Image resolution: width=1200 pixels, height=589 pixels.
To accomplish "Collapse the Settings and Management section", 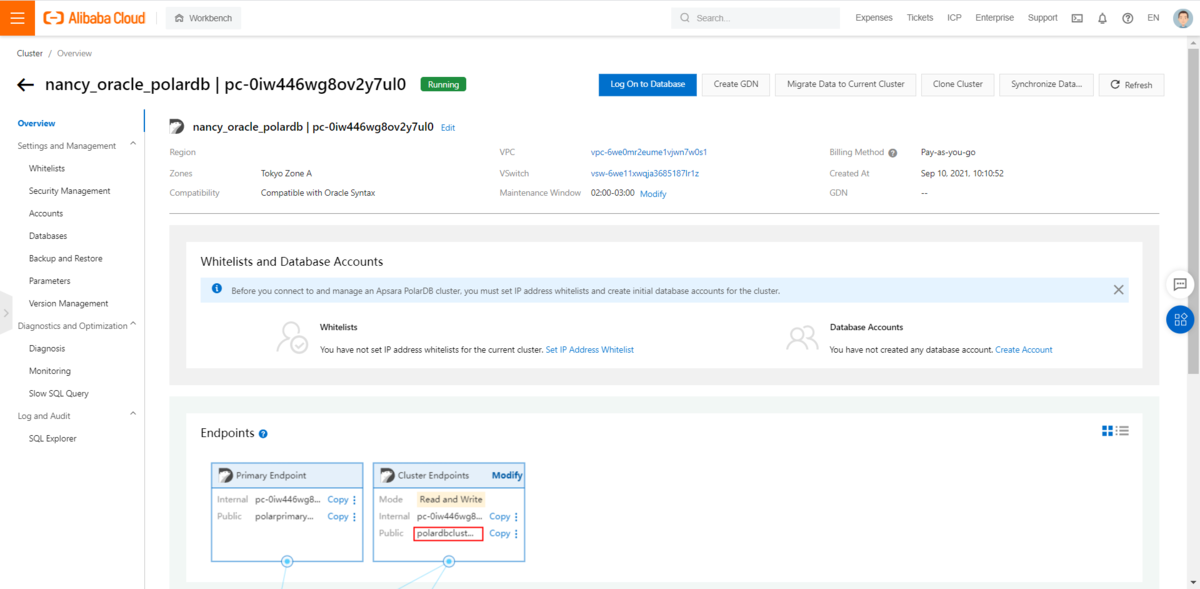I will point(133,145).
